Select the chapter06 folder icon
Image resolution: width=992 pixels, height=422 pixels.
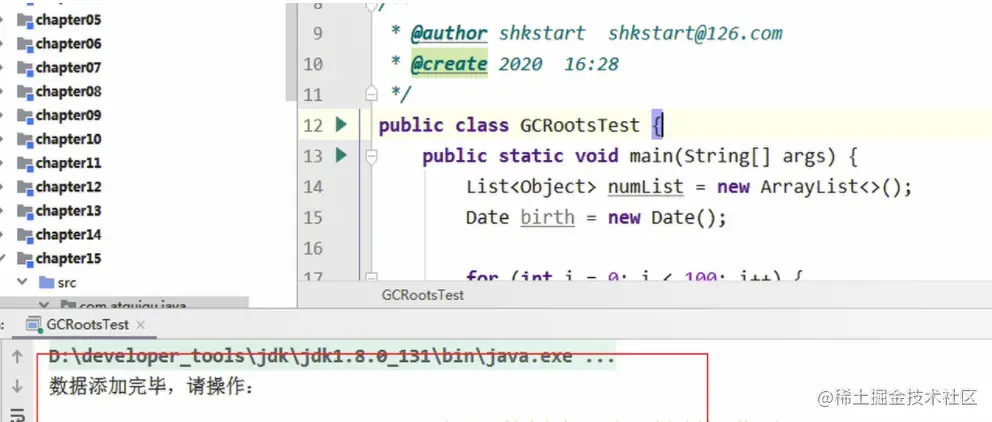(x=25, y=44)
